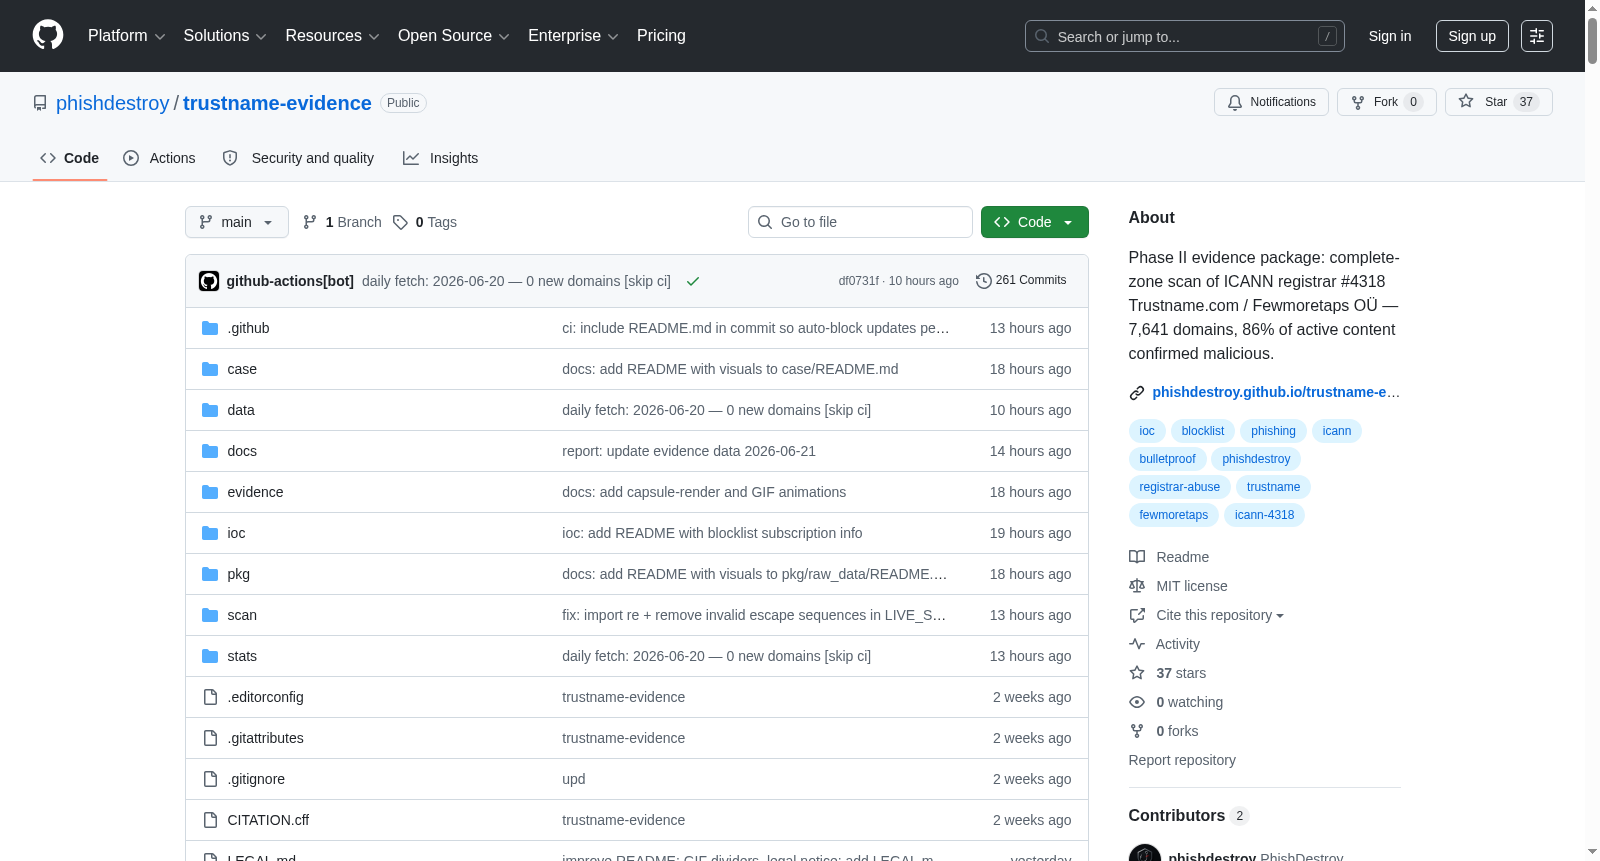
Task: Click the pkg folder icon
Action: [210, 574]
